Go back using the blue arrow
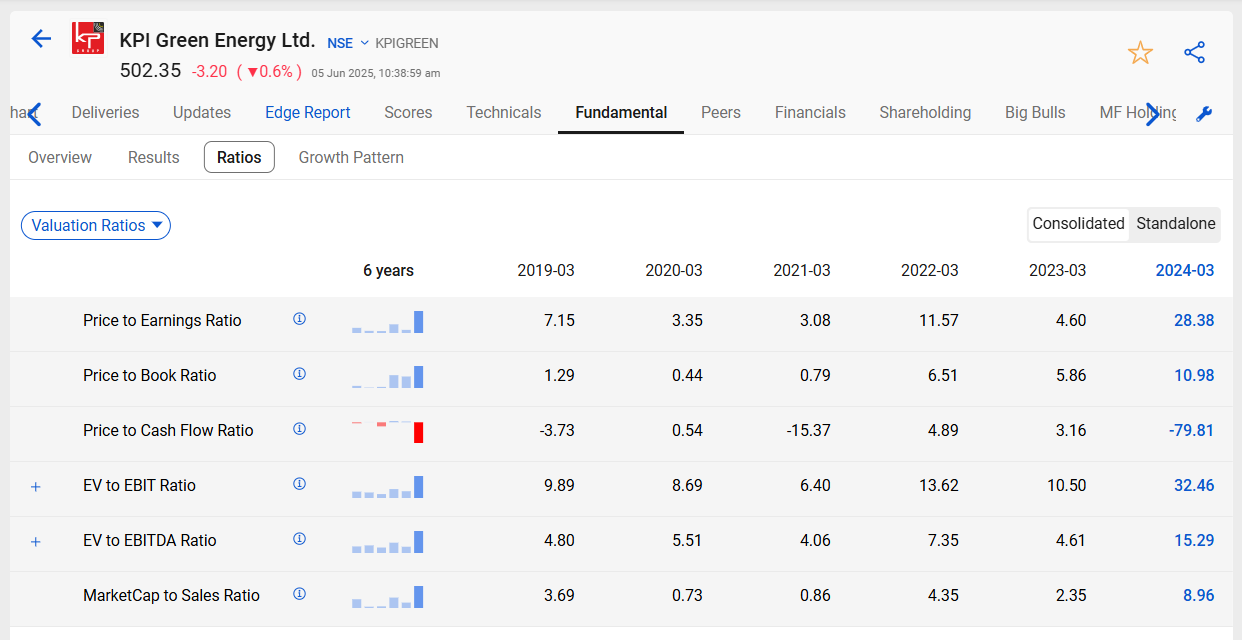The image size is (1242, 640). point(41,39)
